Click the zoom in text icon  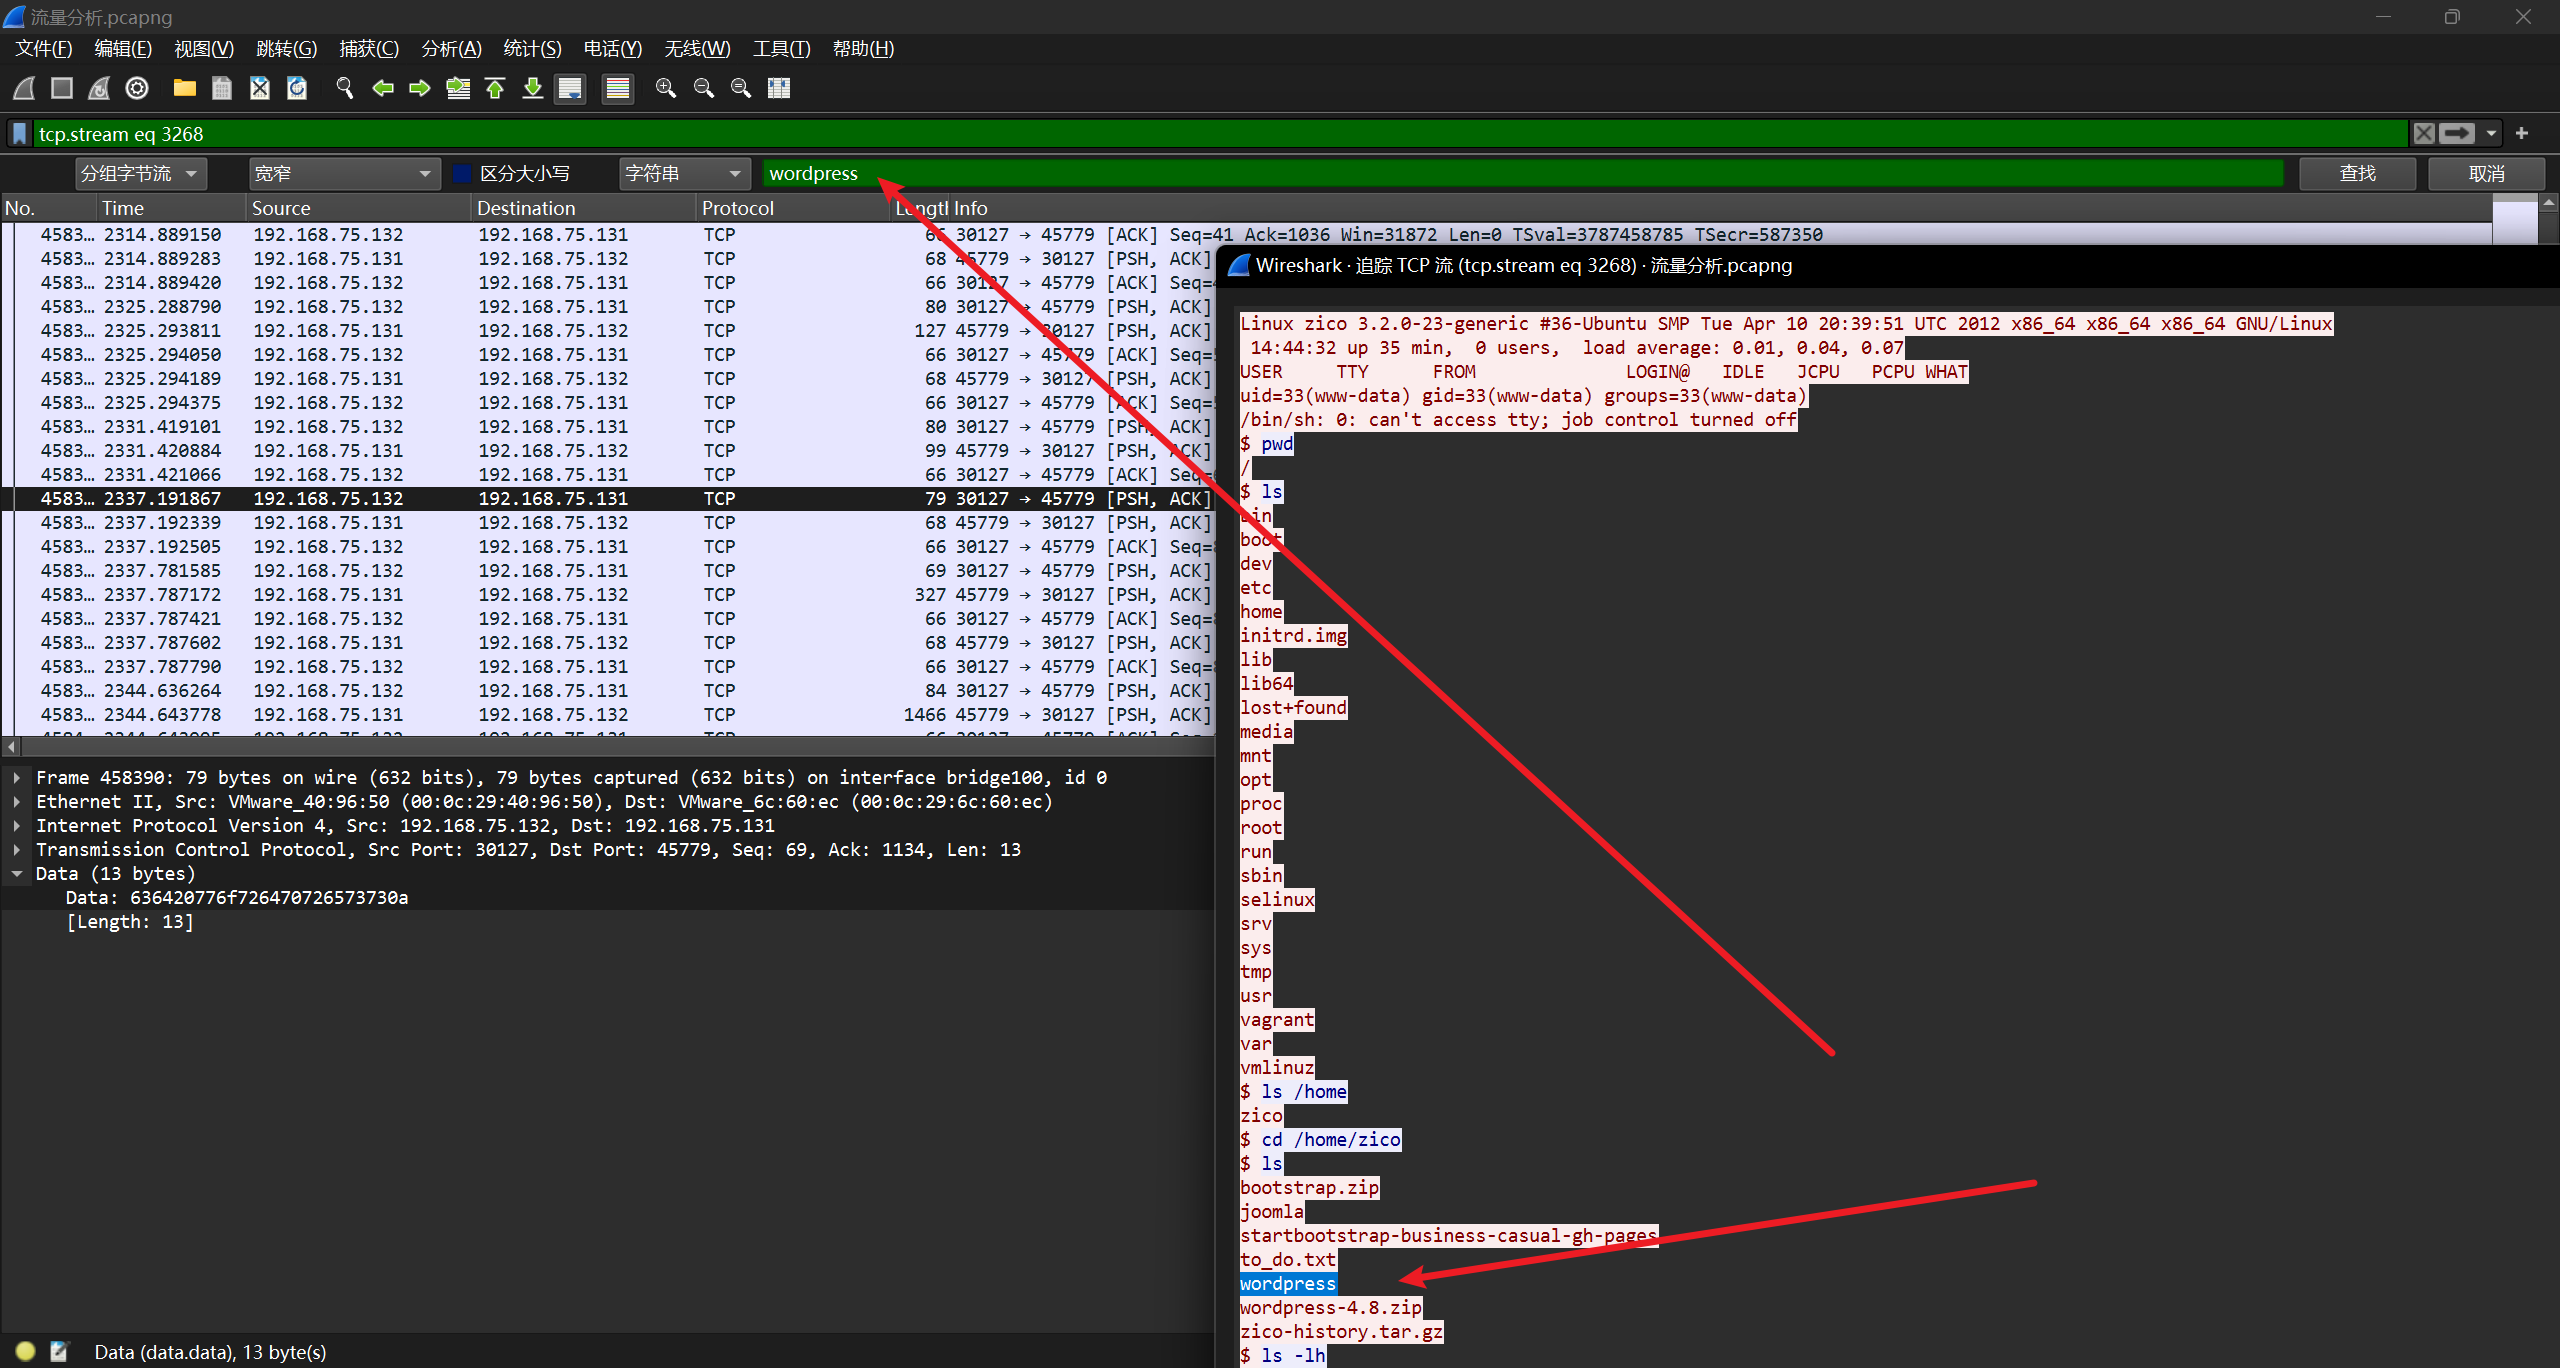665,88
